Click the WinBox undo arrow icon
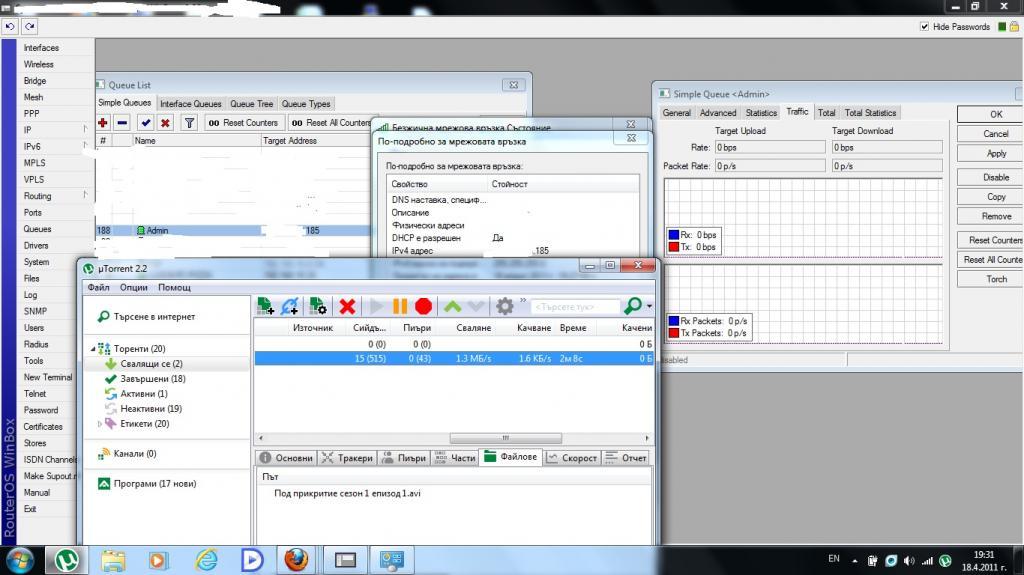Viewport: 1024px width, 575px height. (x=11, y=26)
